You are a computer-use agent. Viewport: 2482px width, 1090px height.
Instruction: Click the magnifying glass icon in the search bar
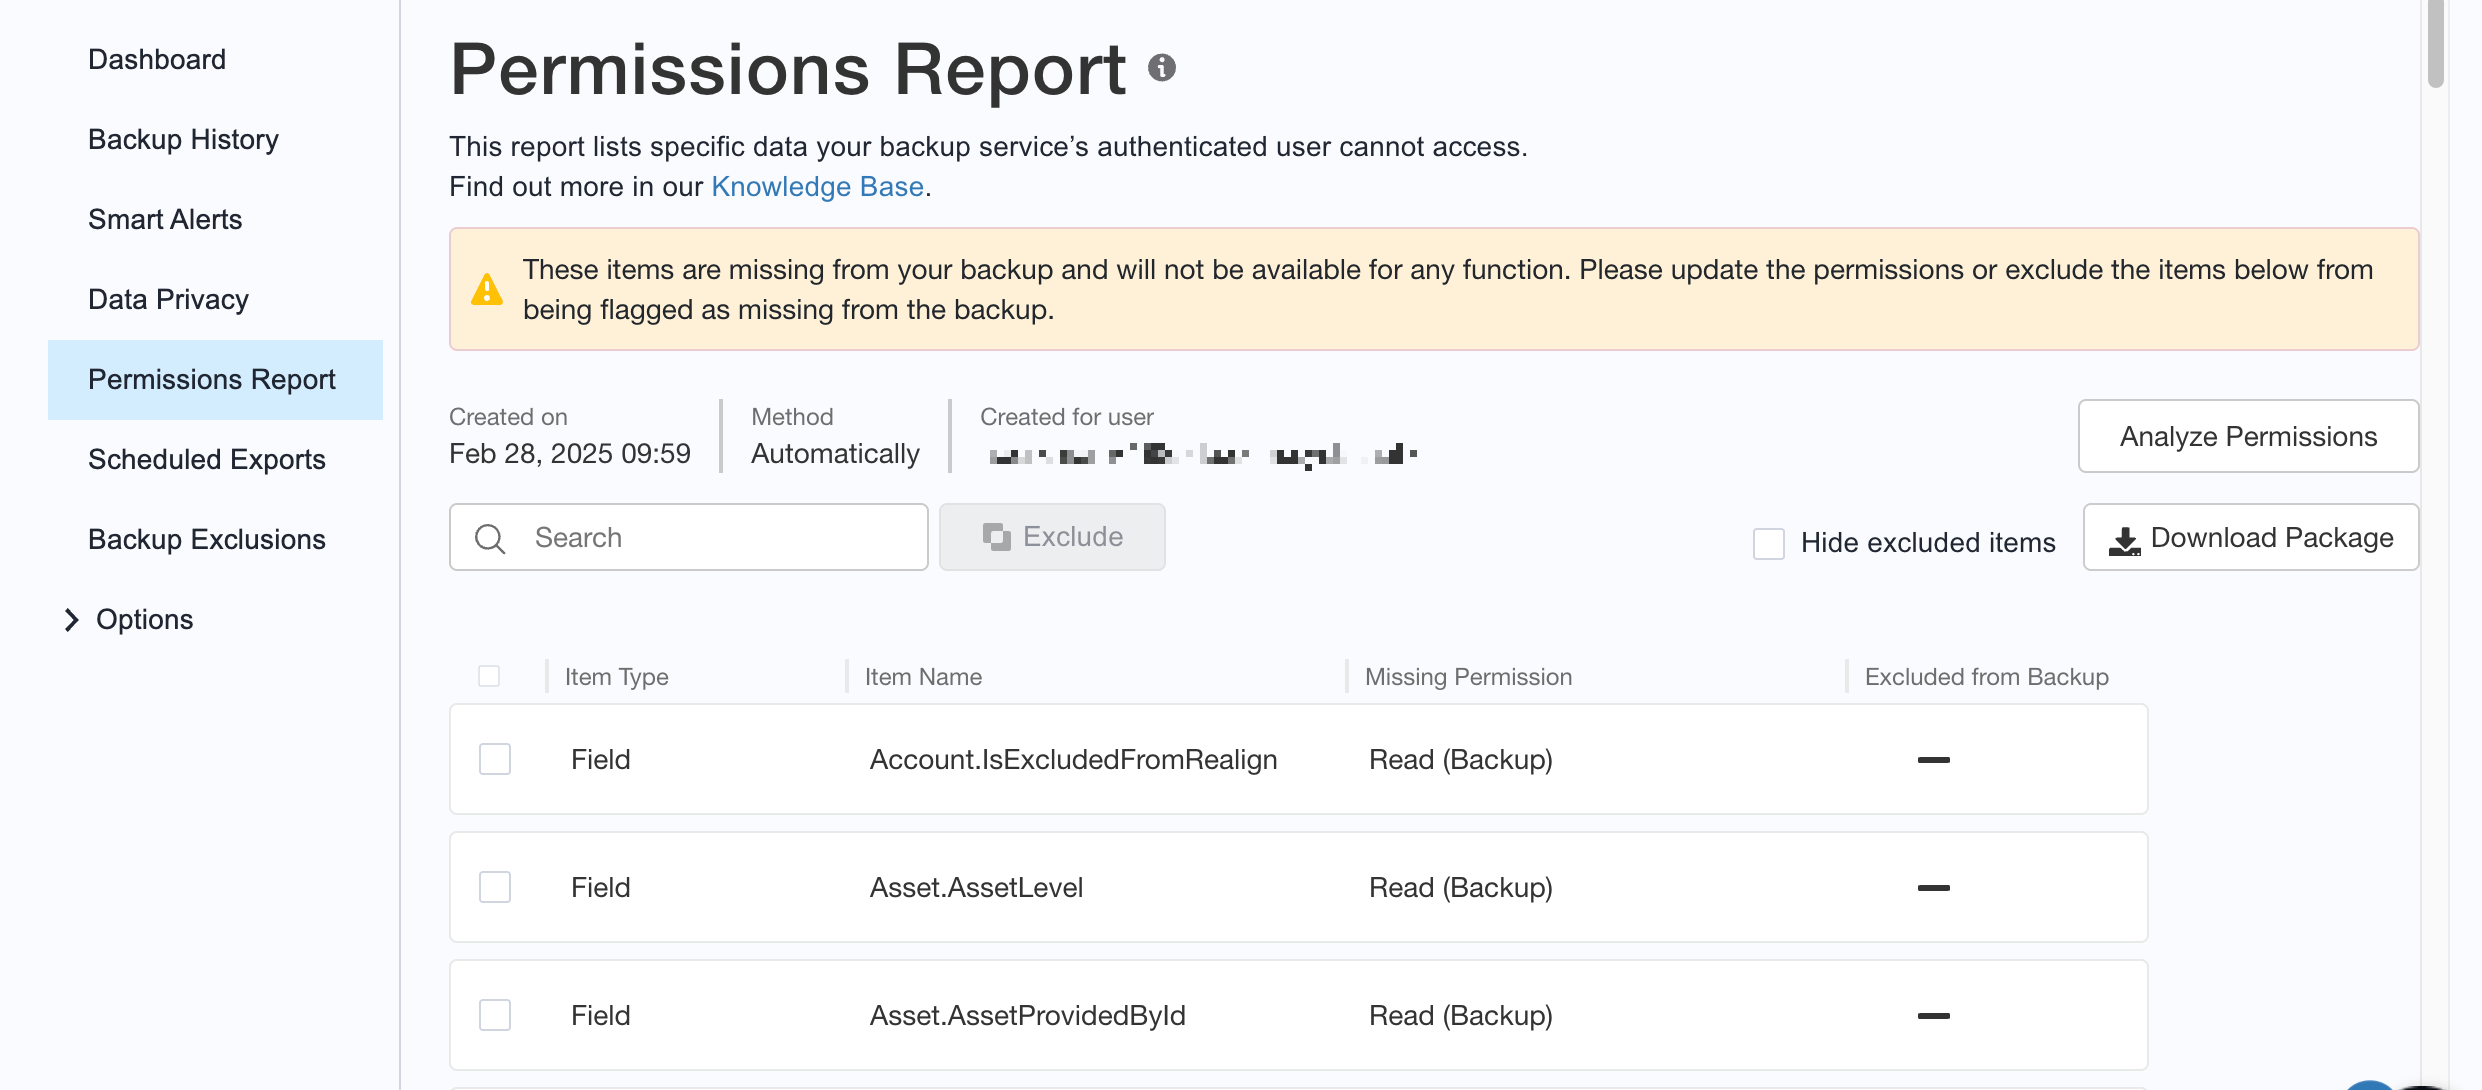pyautogui.click(x=489, y=537)
